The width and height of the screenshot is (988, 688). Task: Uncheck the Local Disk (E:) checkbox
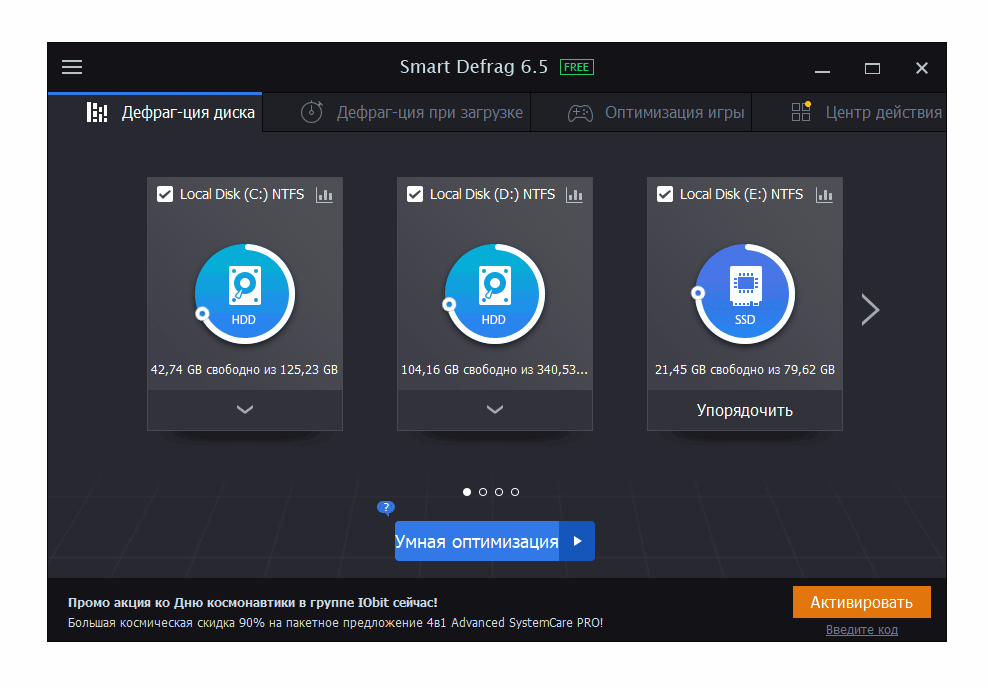[x=666, y=195]
